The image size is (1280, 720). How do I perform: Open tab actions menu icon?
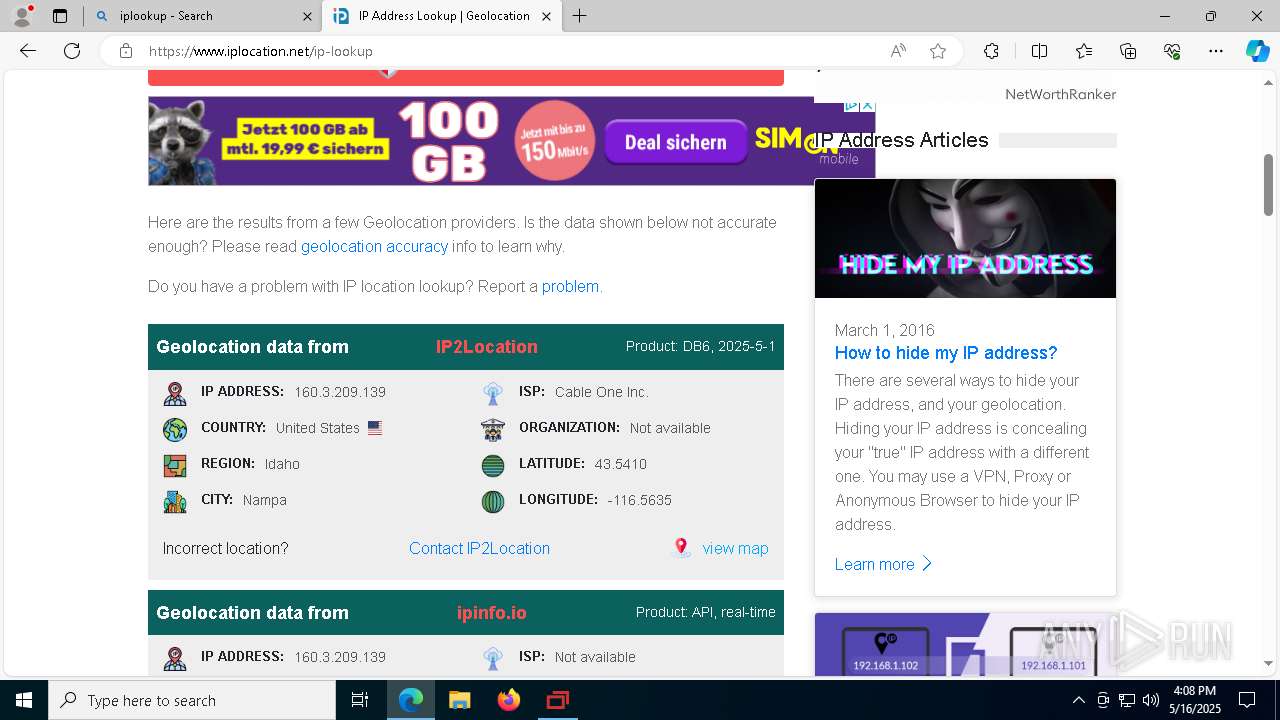point(60,16)
